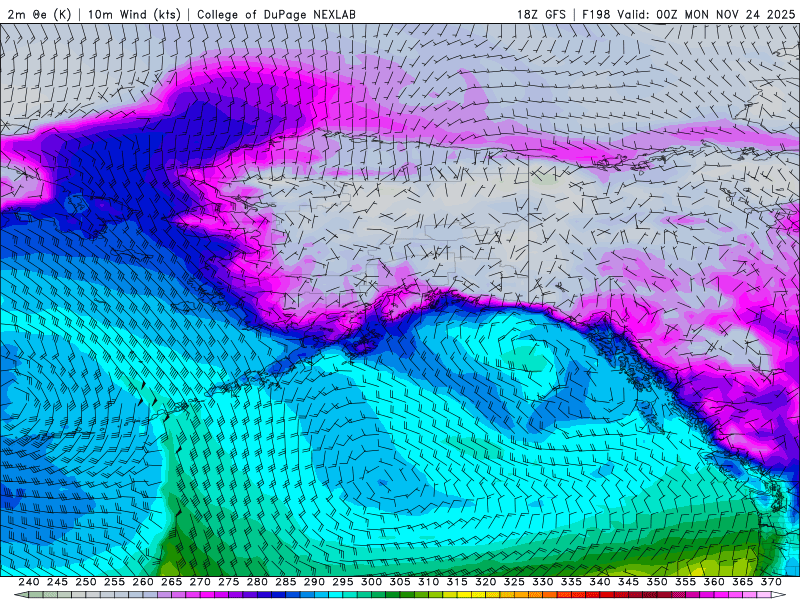Click the "2m θe (K)" title label

(x=39, y=14)
